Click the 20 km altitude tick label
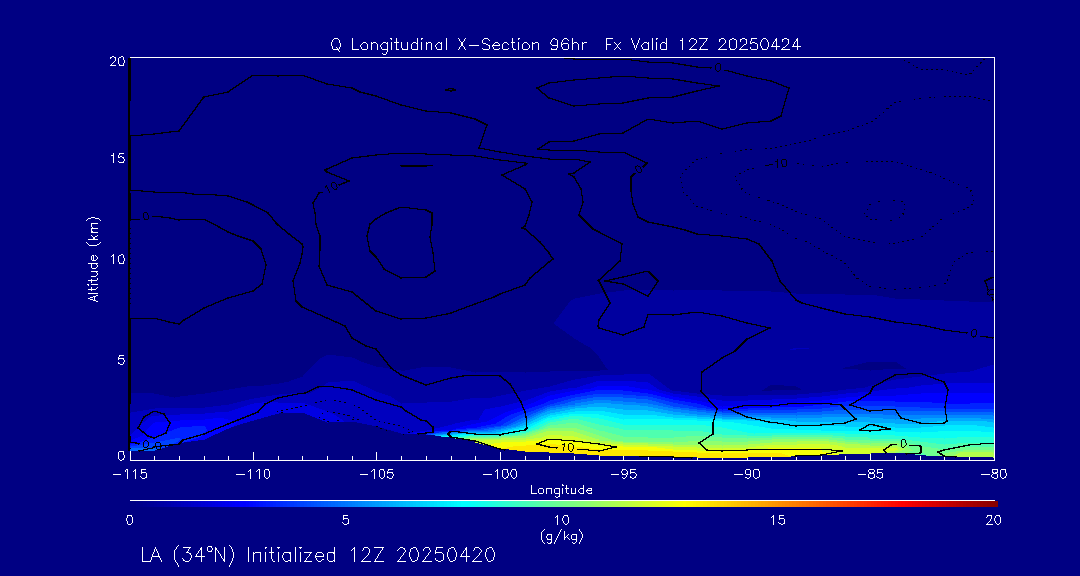1080x576 pixels. point(115,61)
